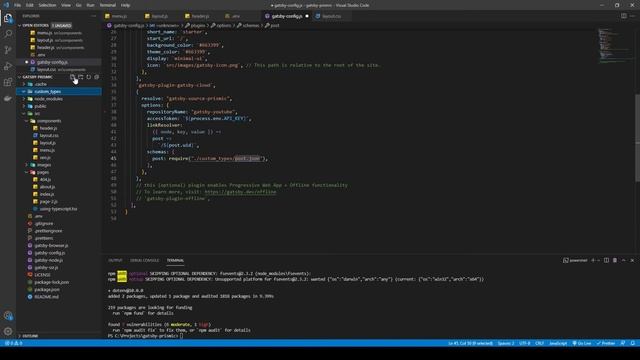The width and height of the screenshot is (640, 360).
Task: Open the File menu
Action: point(17,5)
